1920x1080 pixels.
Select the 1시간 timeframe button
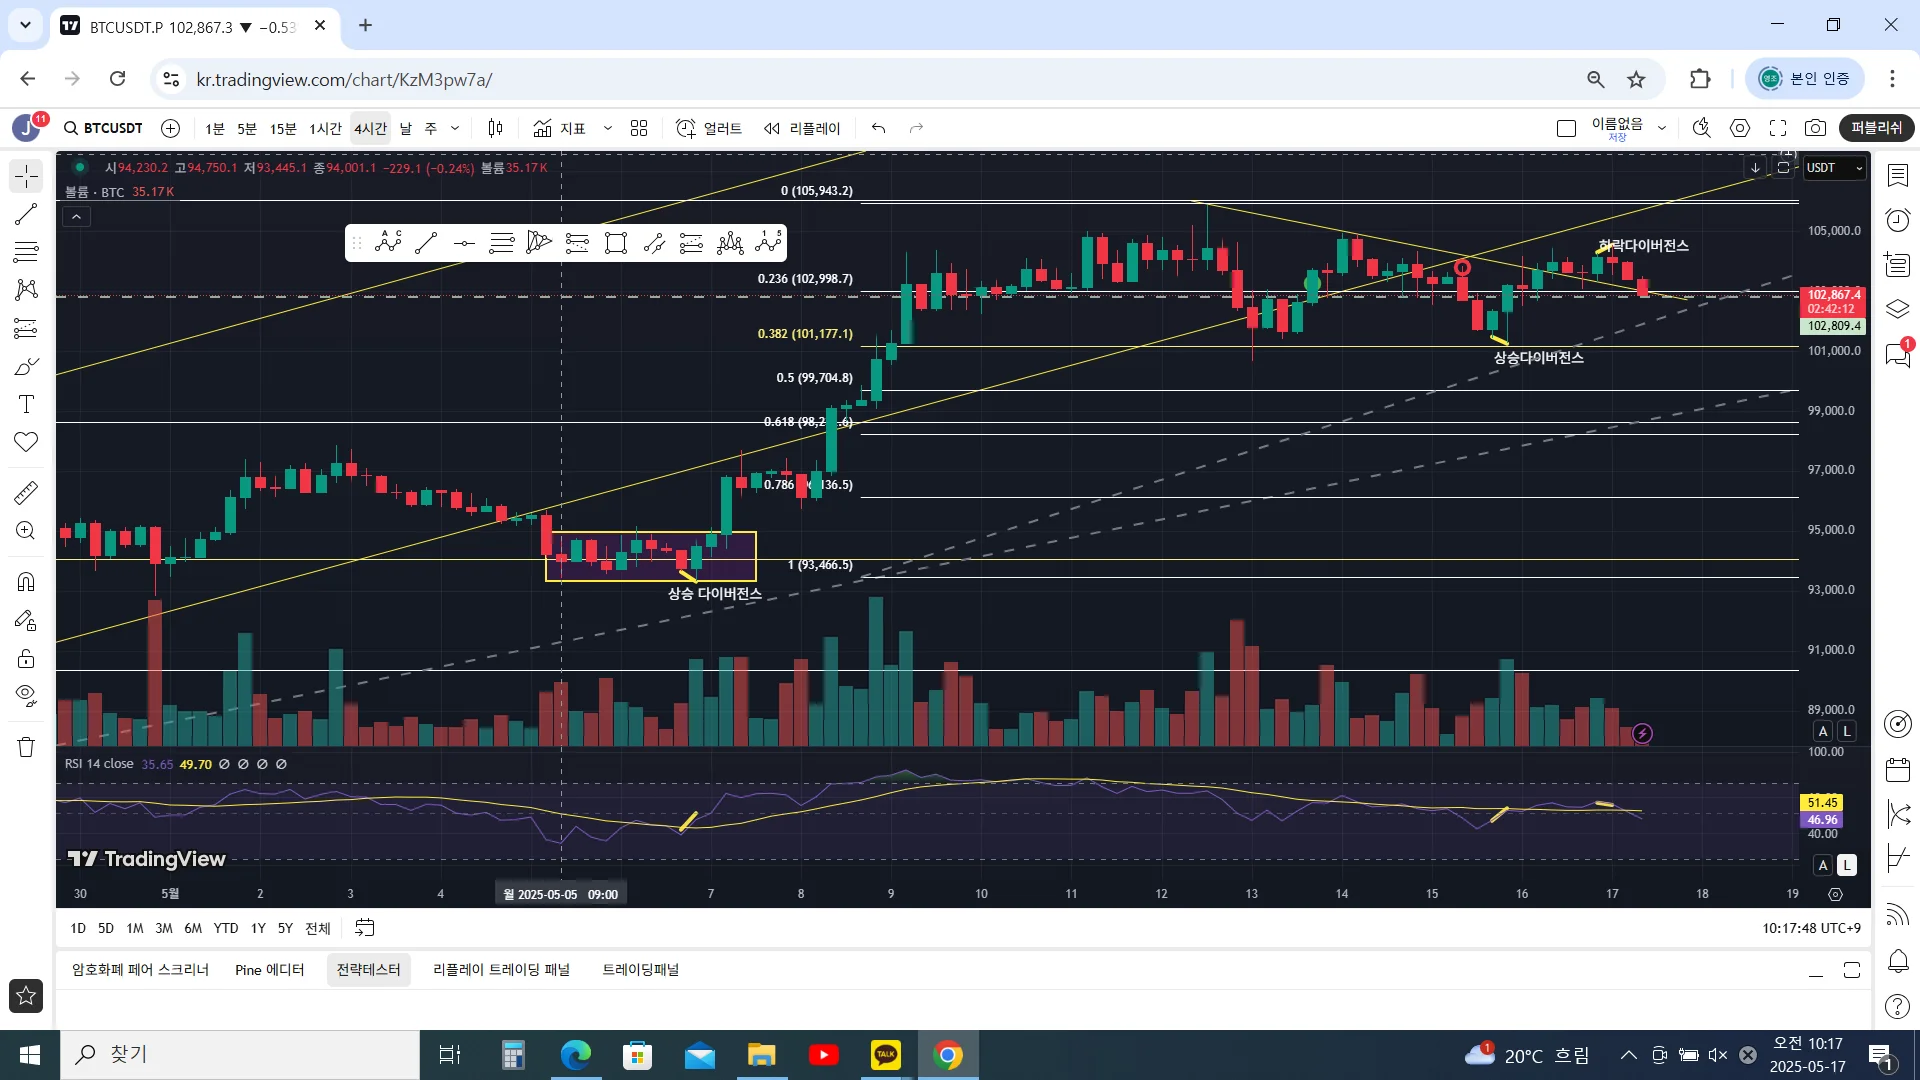pos(325,128)
